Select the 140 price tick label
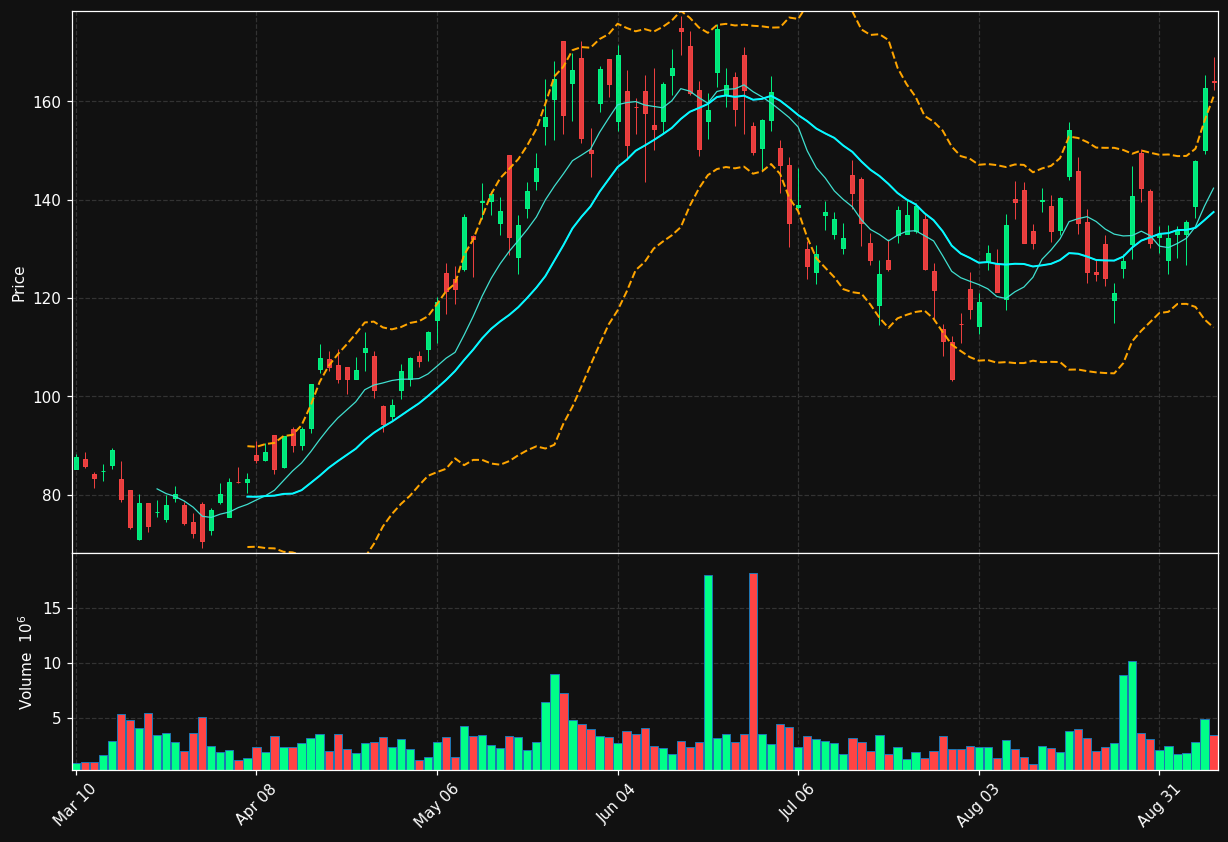This screenshot has height=842, width=1228. pyautogui.click(x=48, y=200)
